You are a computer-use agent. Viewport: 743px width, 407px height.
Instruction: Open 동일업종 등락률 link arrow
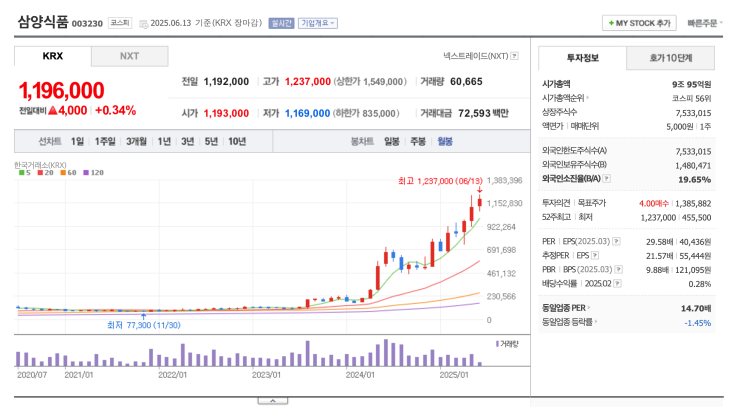coord(596,322)
